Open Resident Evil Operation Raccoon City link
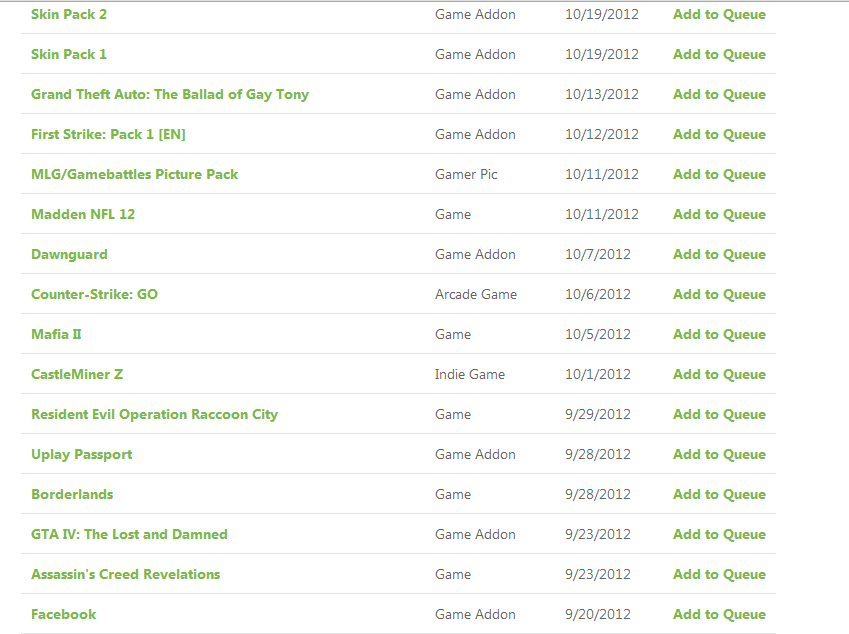The height and width of the screenshot is (634, 849). [x=154, y=414]
